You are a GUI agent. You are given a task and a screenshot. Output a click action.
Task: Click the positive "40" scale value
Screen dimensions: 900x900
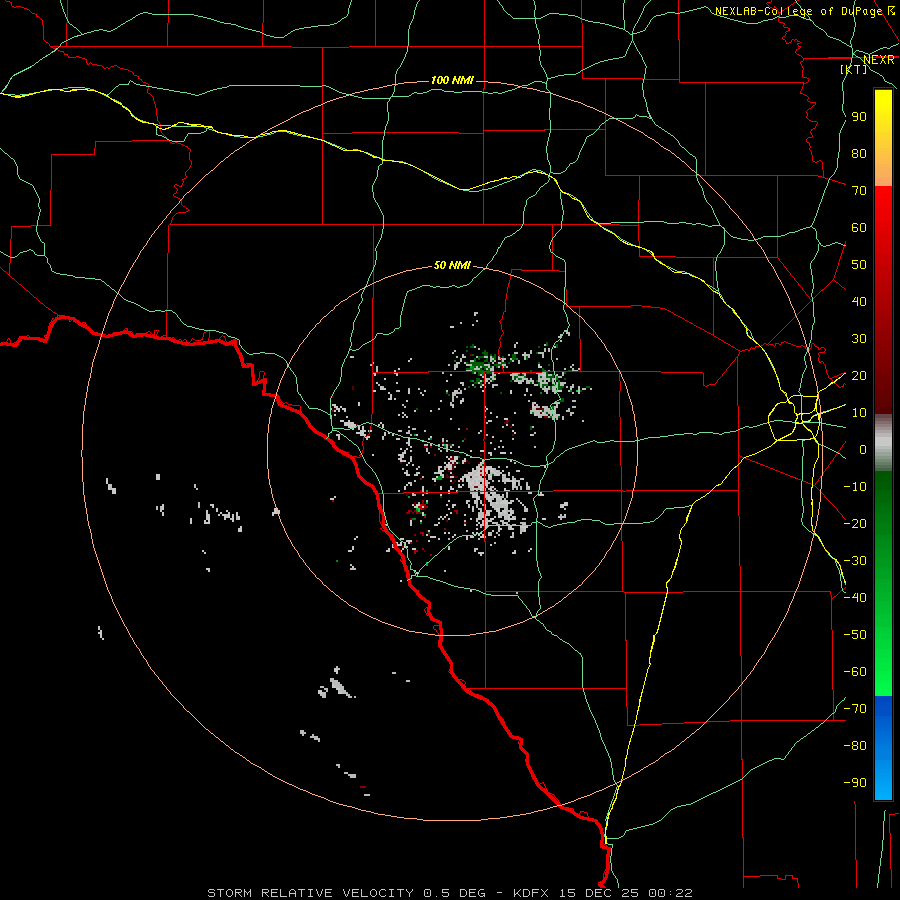click(859, 301)
